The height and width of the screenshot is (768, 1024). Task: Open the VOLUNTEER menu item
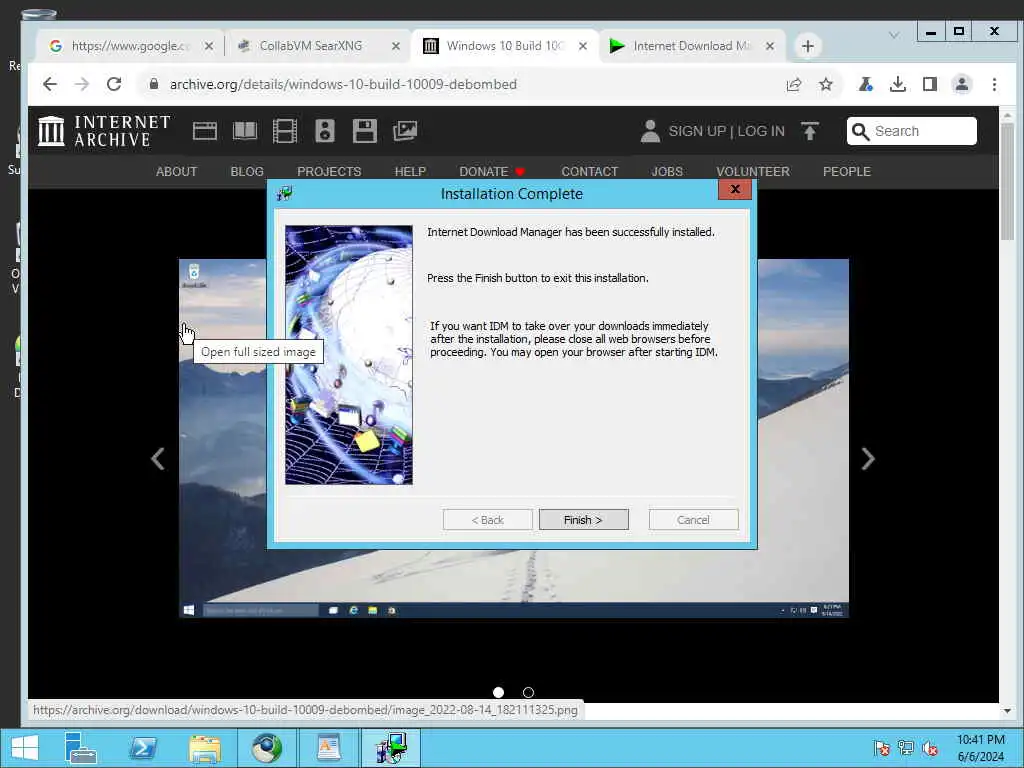pyautogui.click(x=753, y=172)
